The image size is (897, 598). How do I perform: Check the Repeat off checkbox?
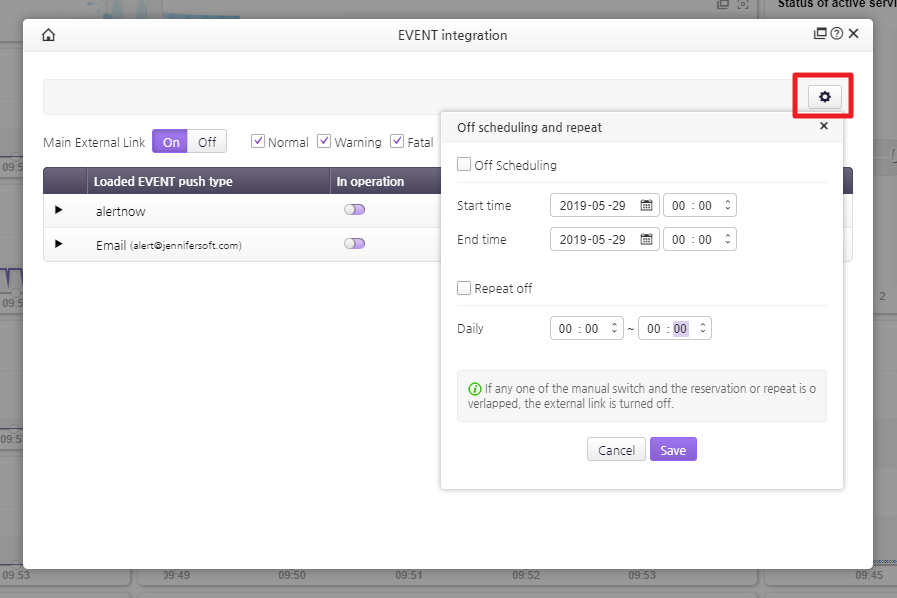(x=464, y=288)
